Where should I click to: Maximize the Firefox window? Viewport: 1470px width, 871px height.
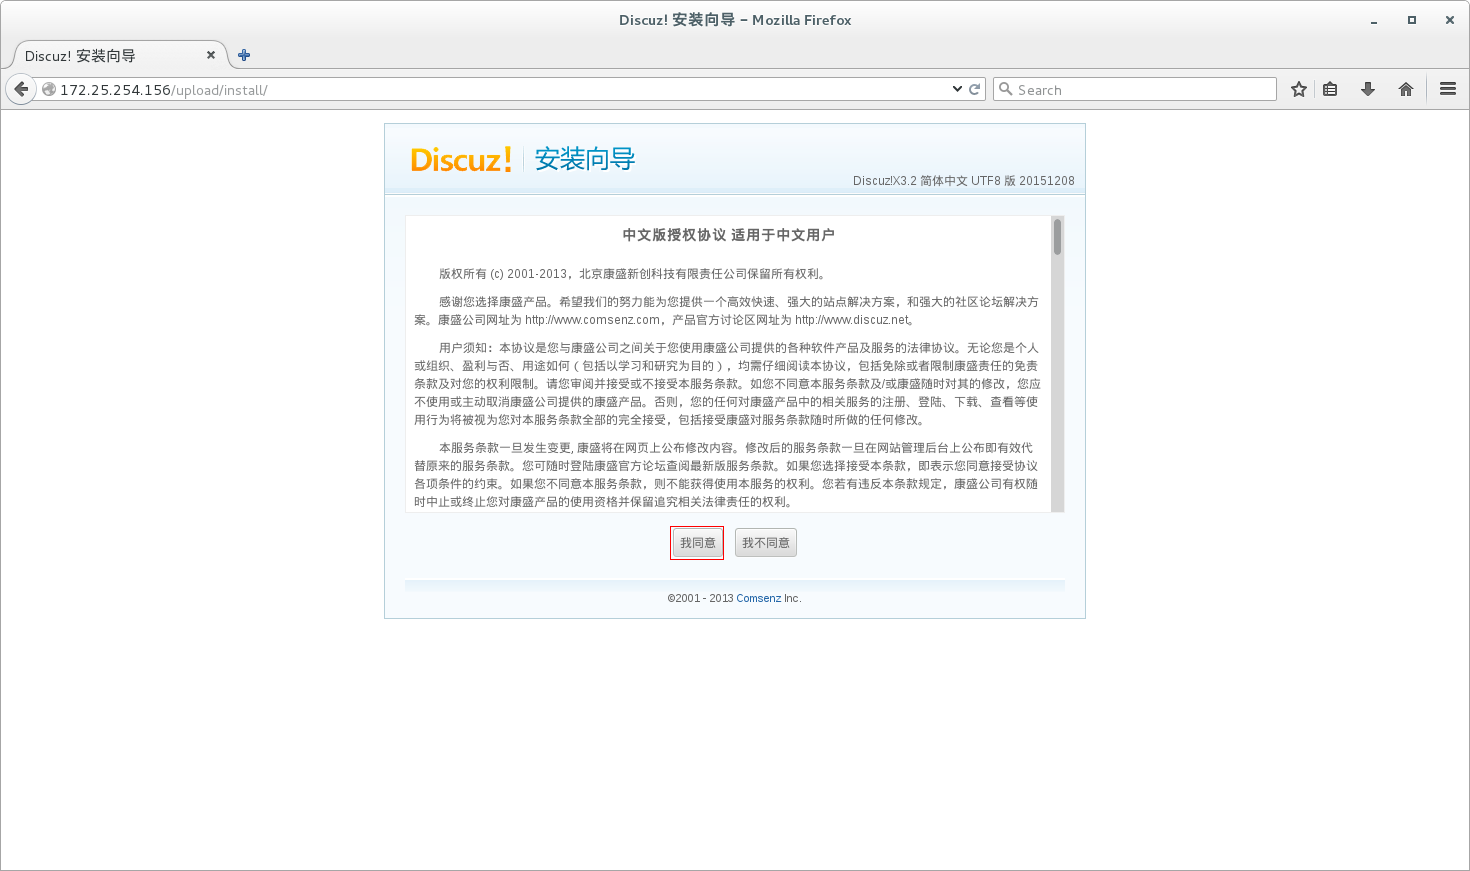(1412, 20)
